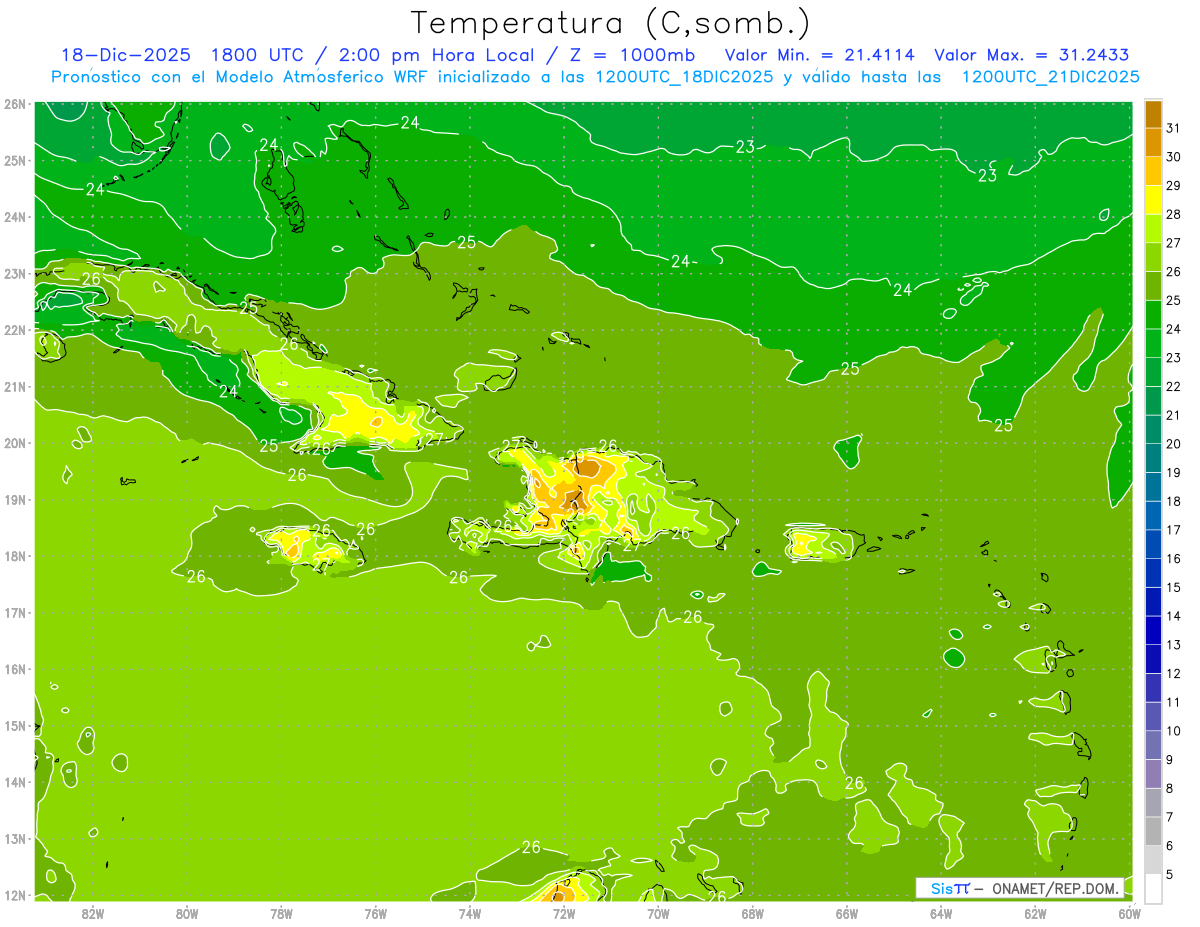Screen dimensions: 1200x927
Task: Click the '20N' latitude axis label
Action: tap(15, 443)
